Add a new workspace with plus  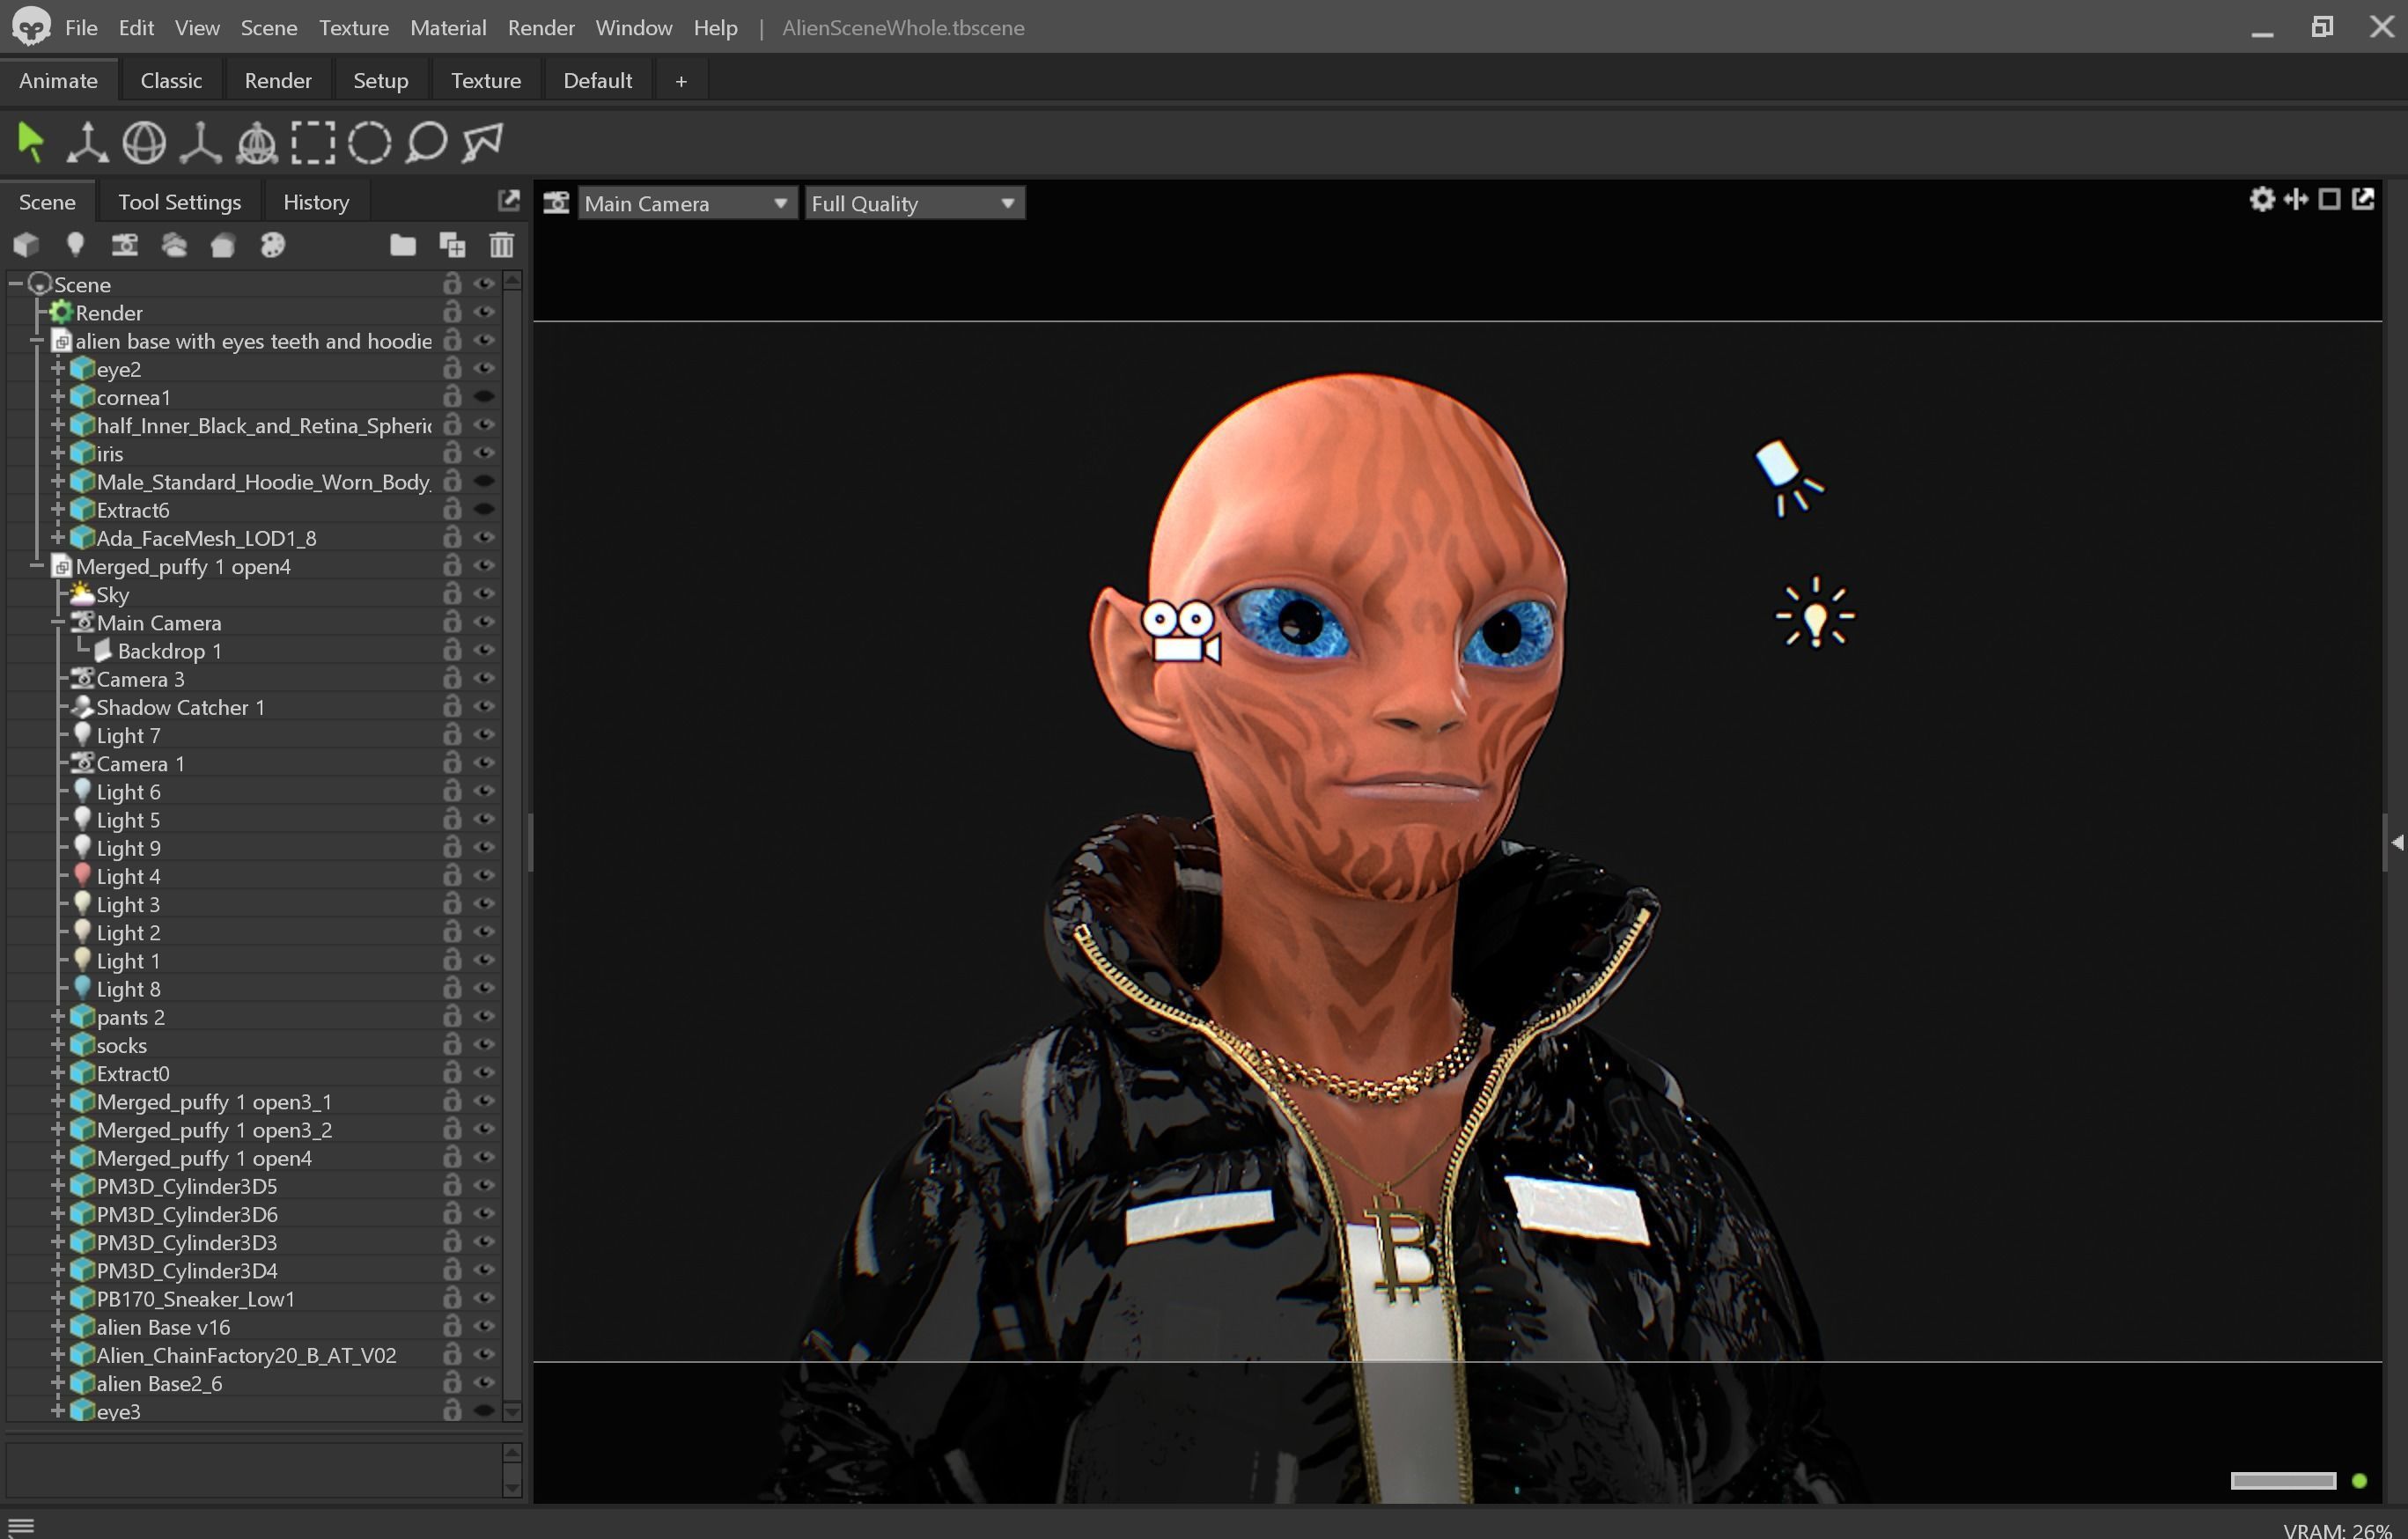click(x=681, y=80)
